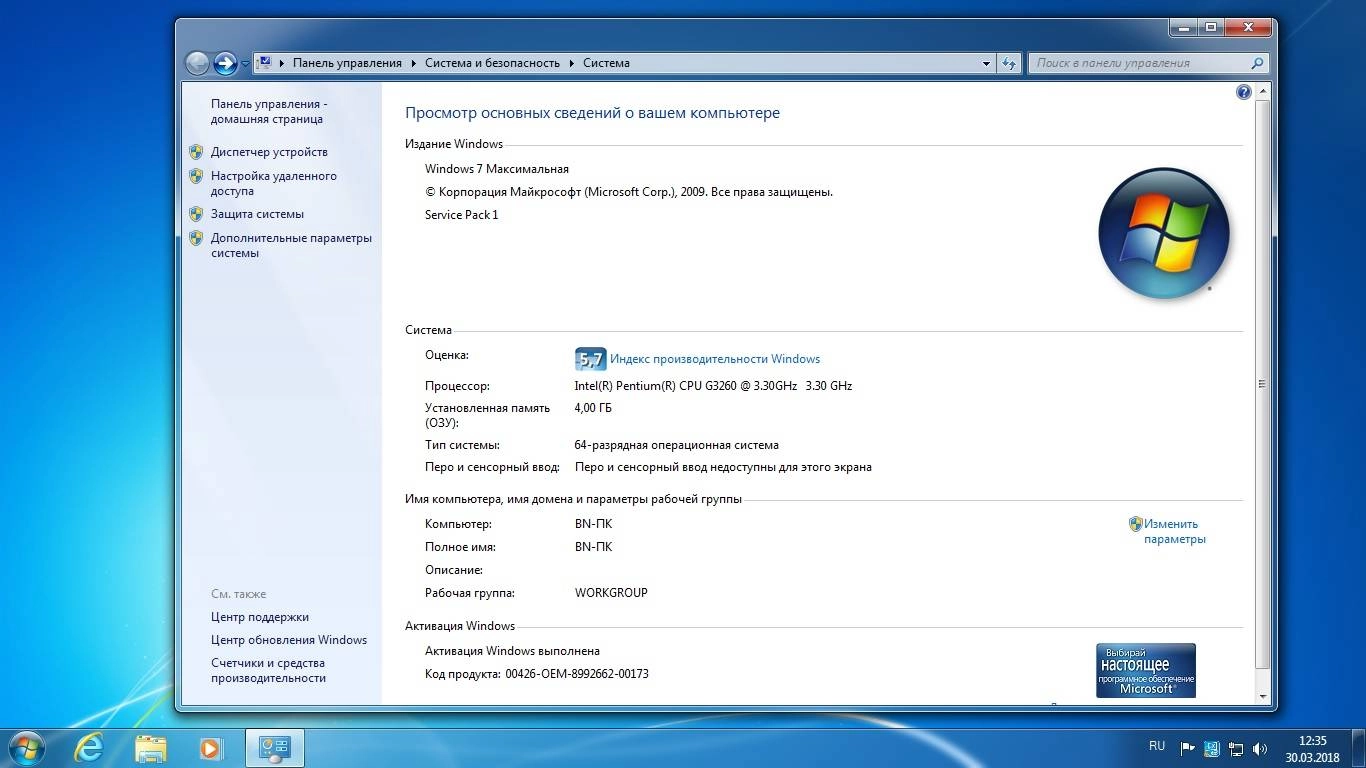Click shield icon beside Дополнительные параметры системы
The width and height of the screenshot is (1366, 768).
point(196,238)
